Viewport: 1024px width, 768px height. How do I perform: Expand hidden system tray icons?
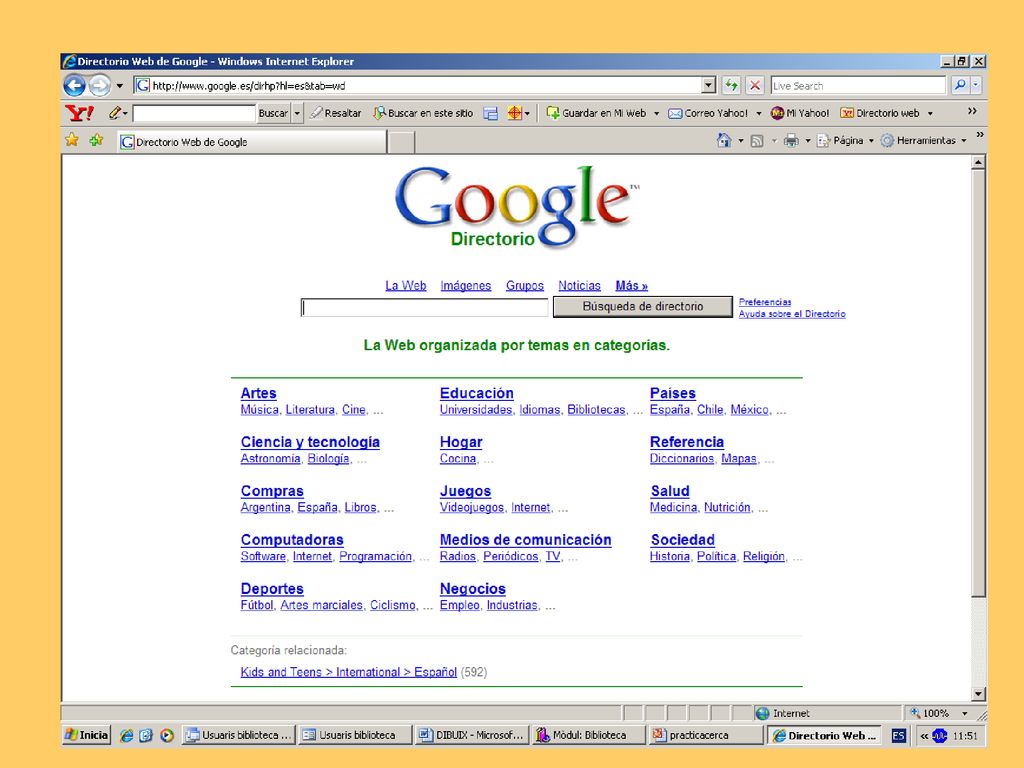tap(923, 736)
